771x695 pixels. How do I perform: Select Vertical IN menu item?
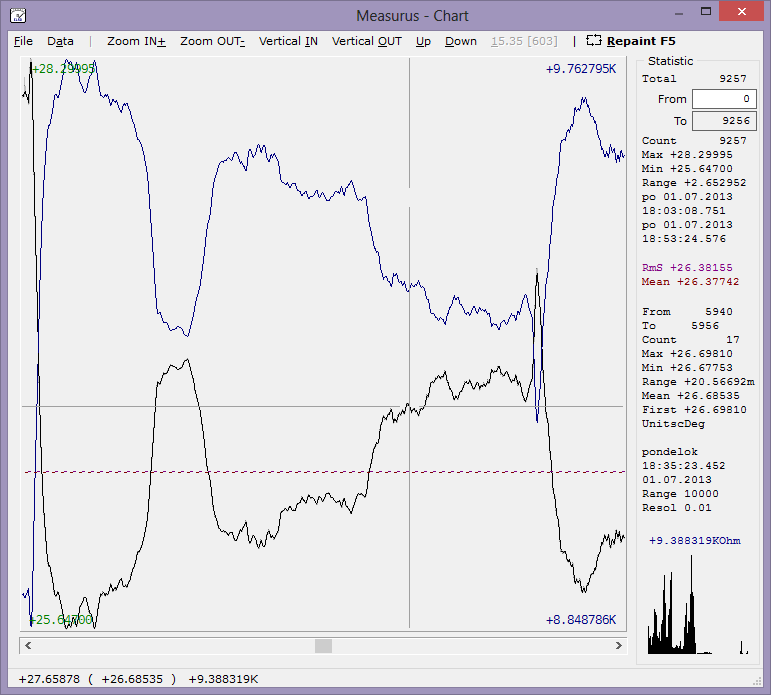coord(288,41)
